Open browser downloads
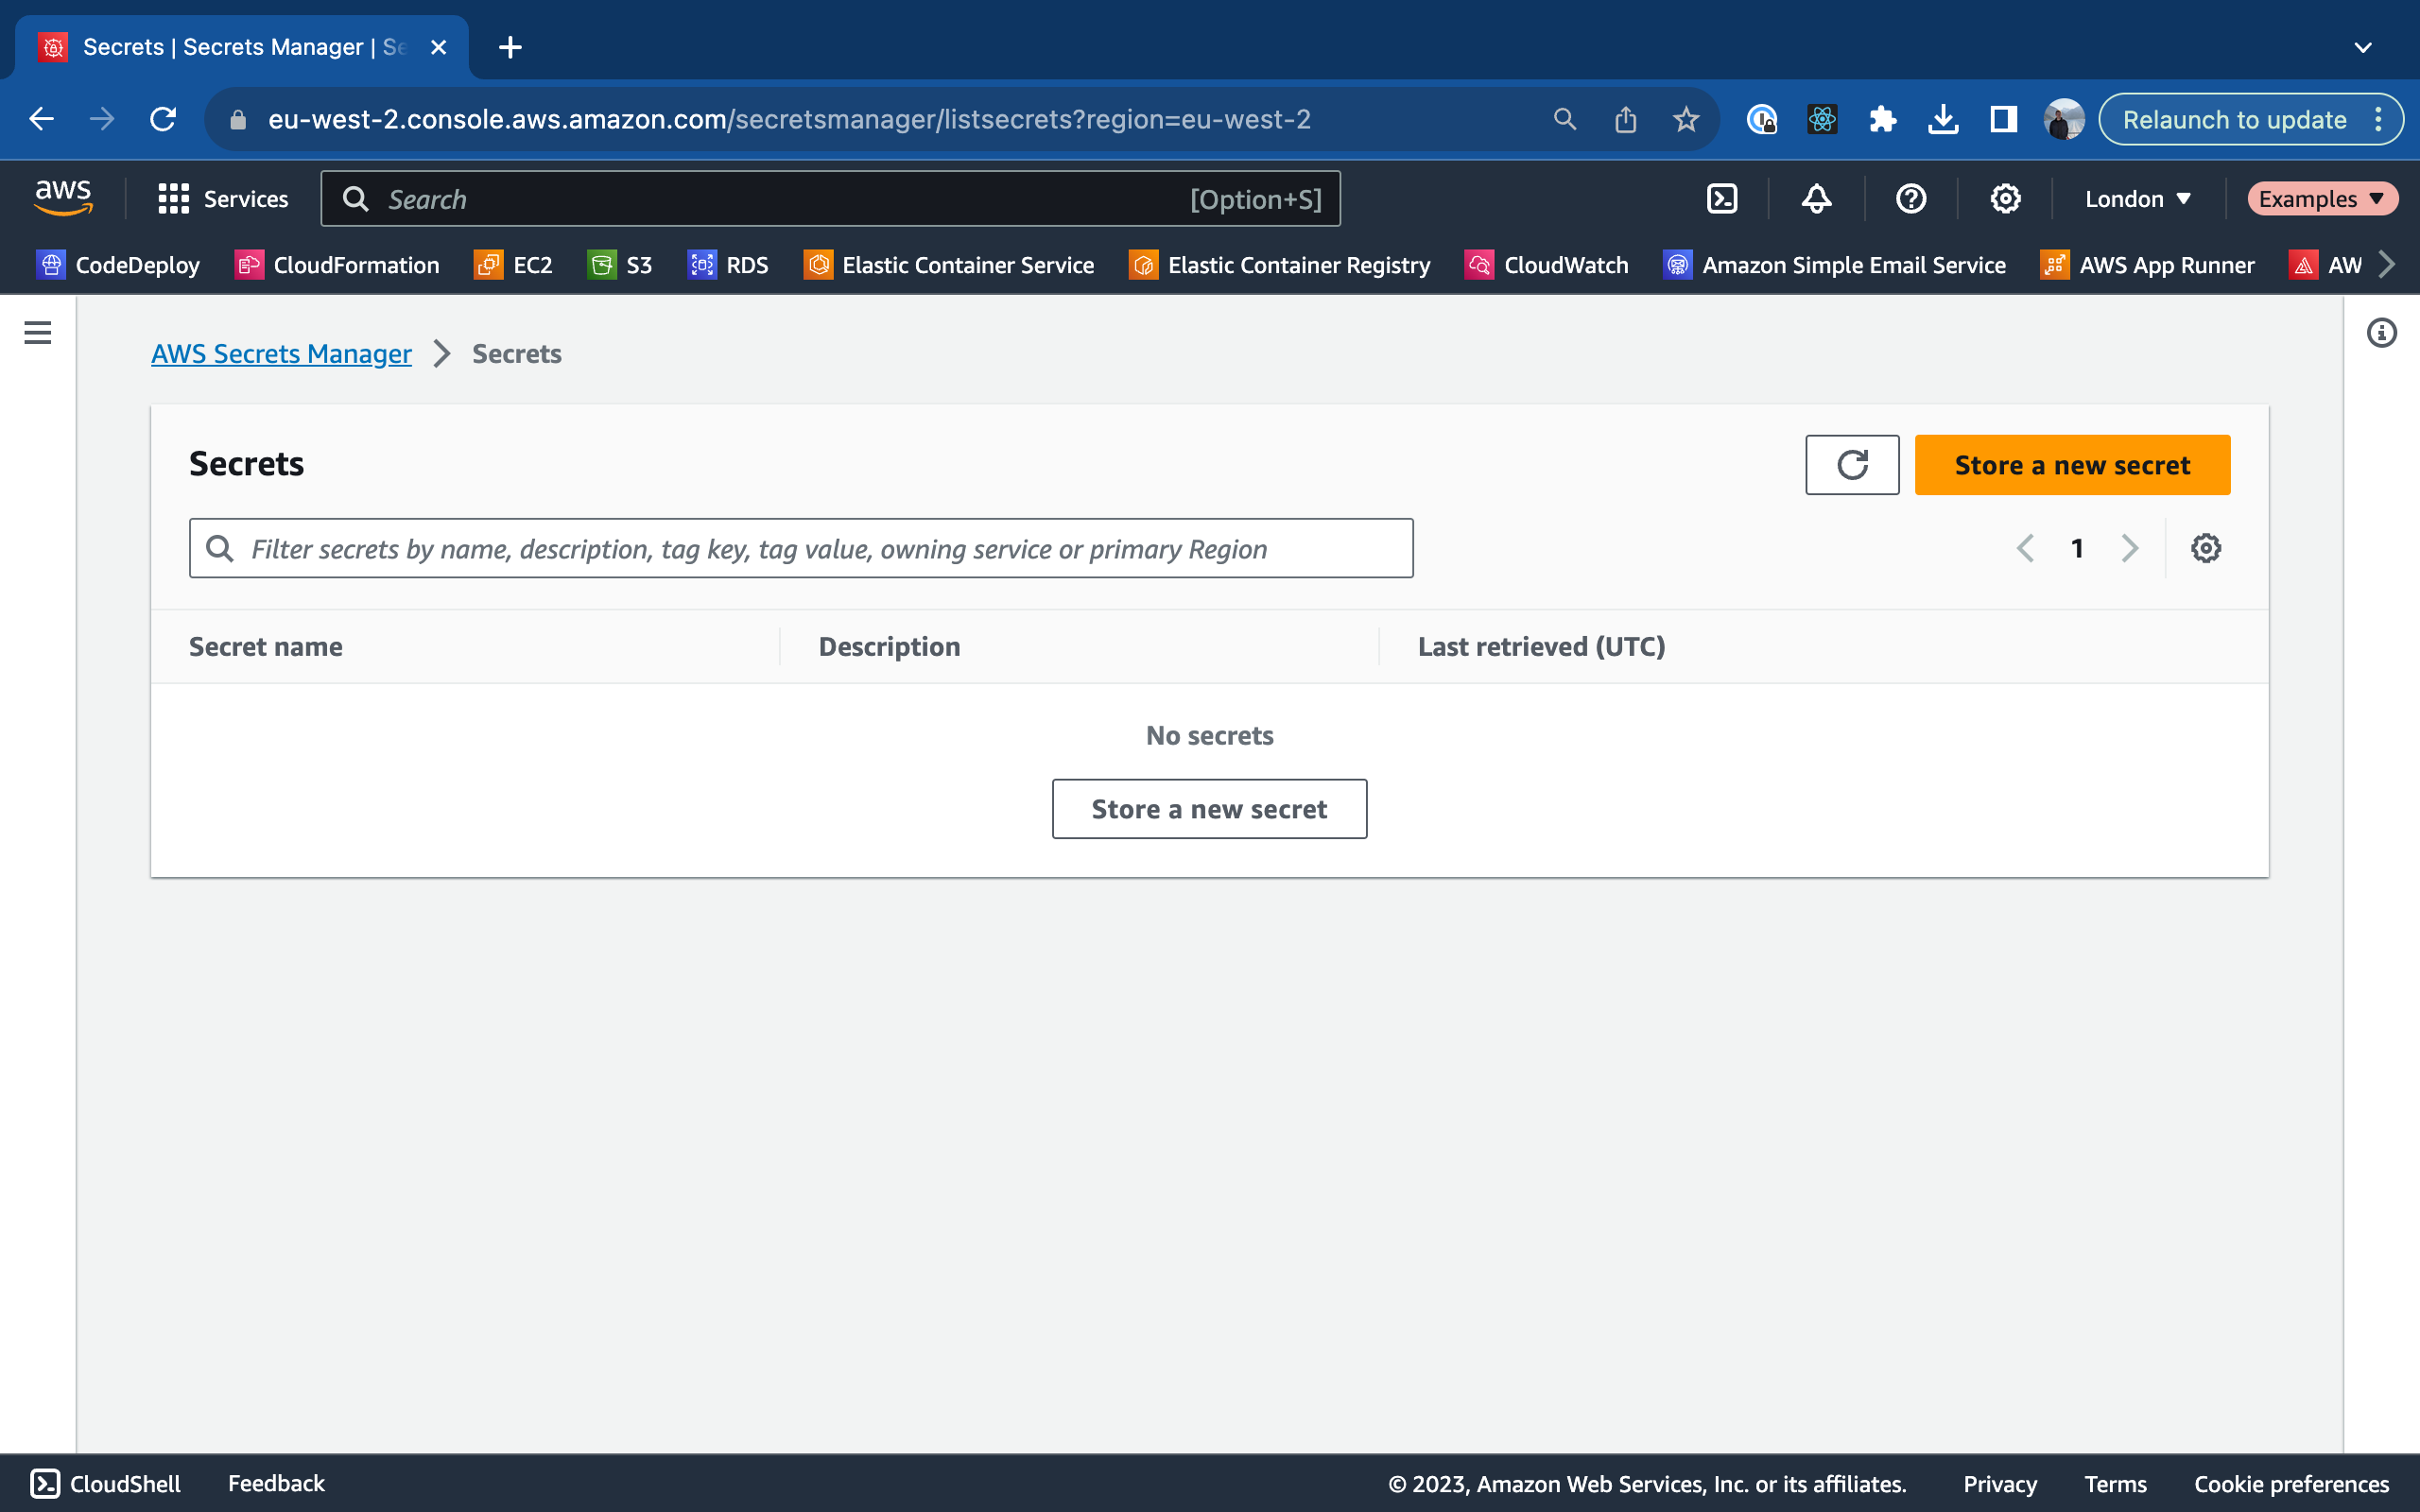This screenshot has height=1512, width=2420. coord(1943,119)
